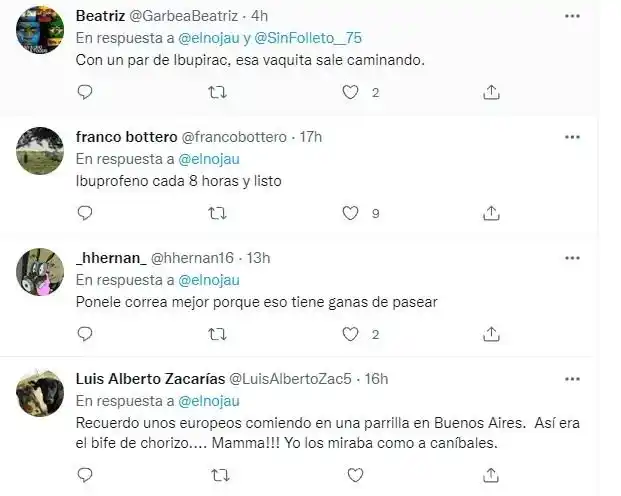Retweet _hhernan_'s tweet
This screenshot has height=496, width=621.
[x=216, y=332]
